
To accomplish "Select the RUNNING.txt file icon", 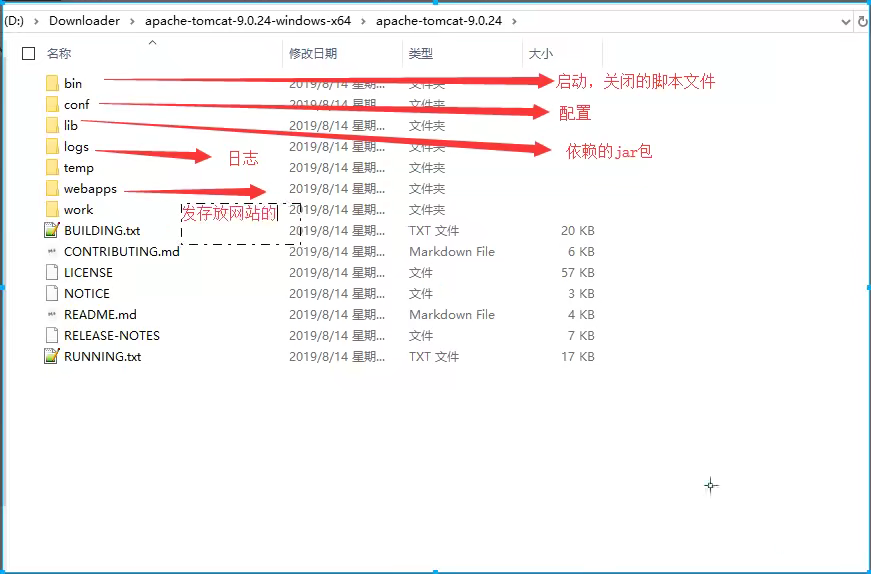I will point(52,356).
